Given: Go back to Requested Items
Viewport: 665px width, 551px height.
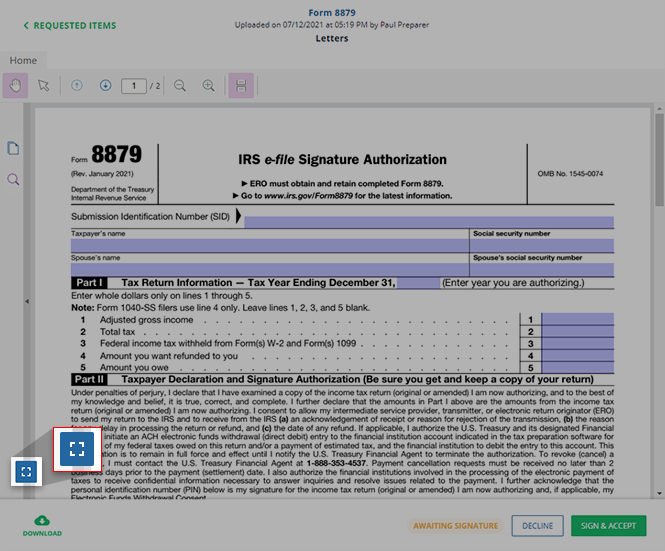Looking at the screenshot, I should click(70, 25).
